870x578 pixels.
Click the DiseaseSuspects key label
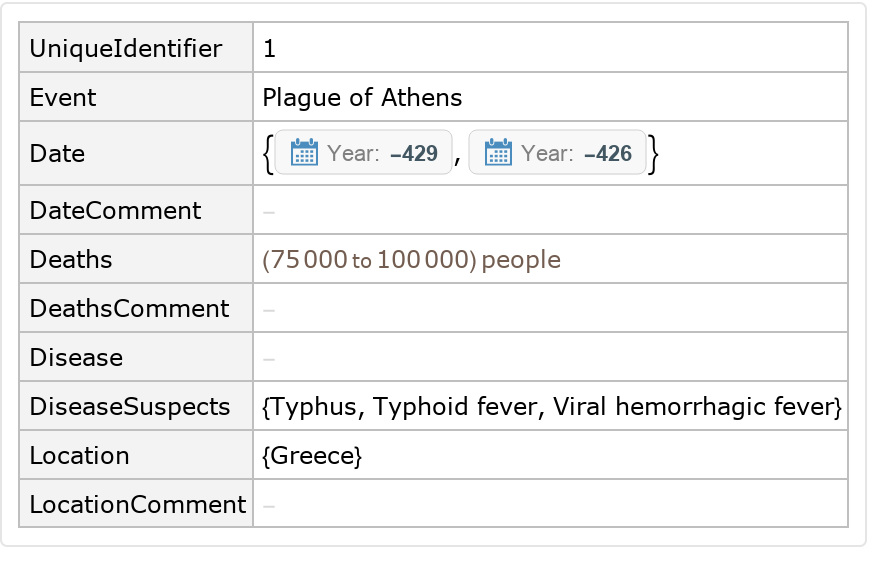(130, 407)
